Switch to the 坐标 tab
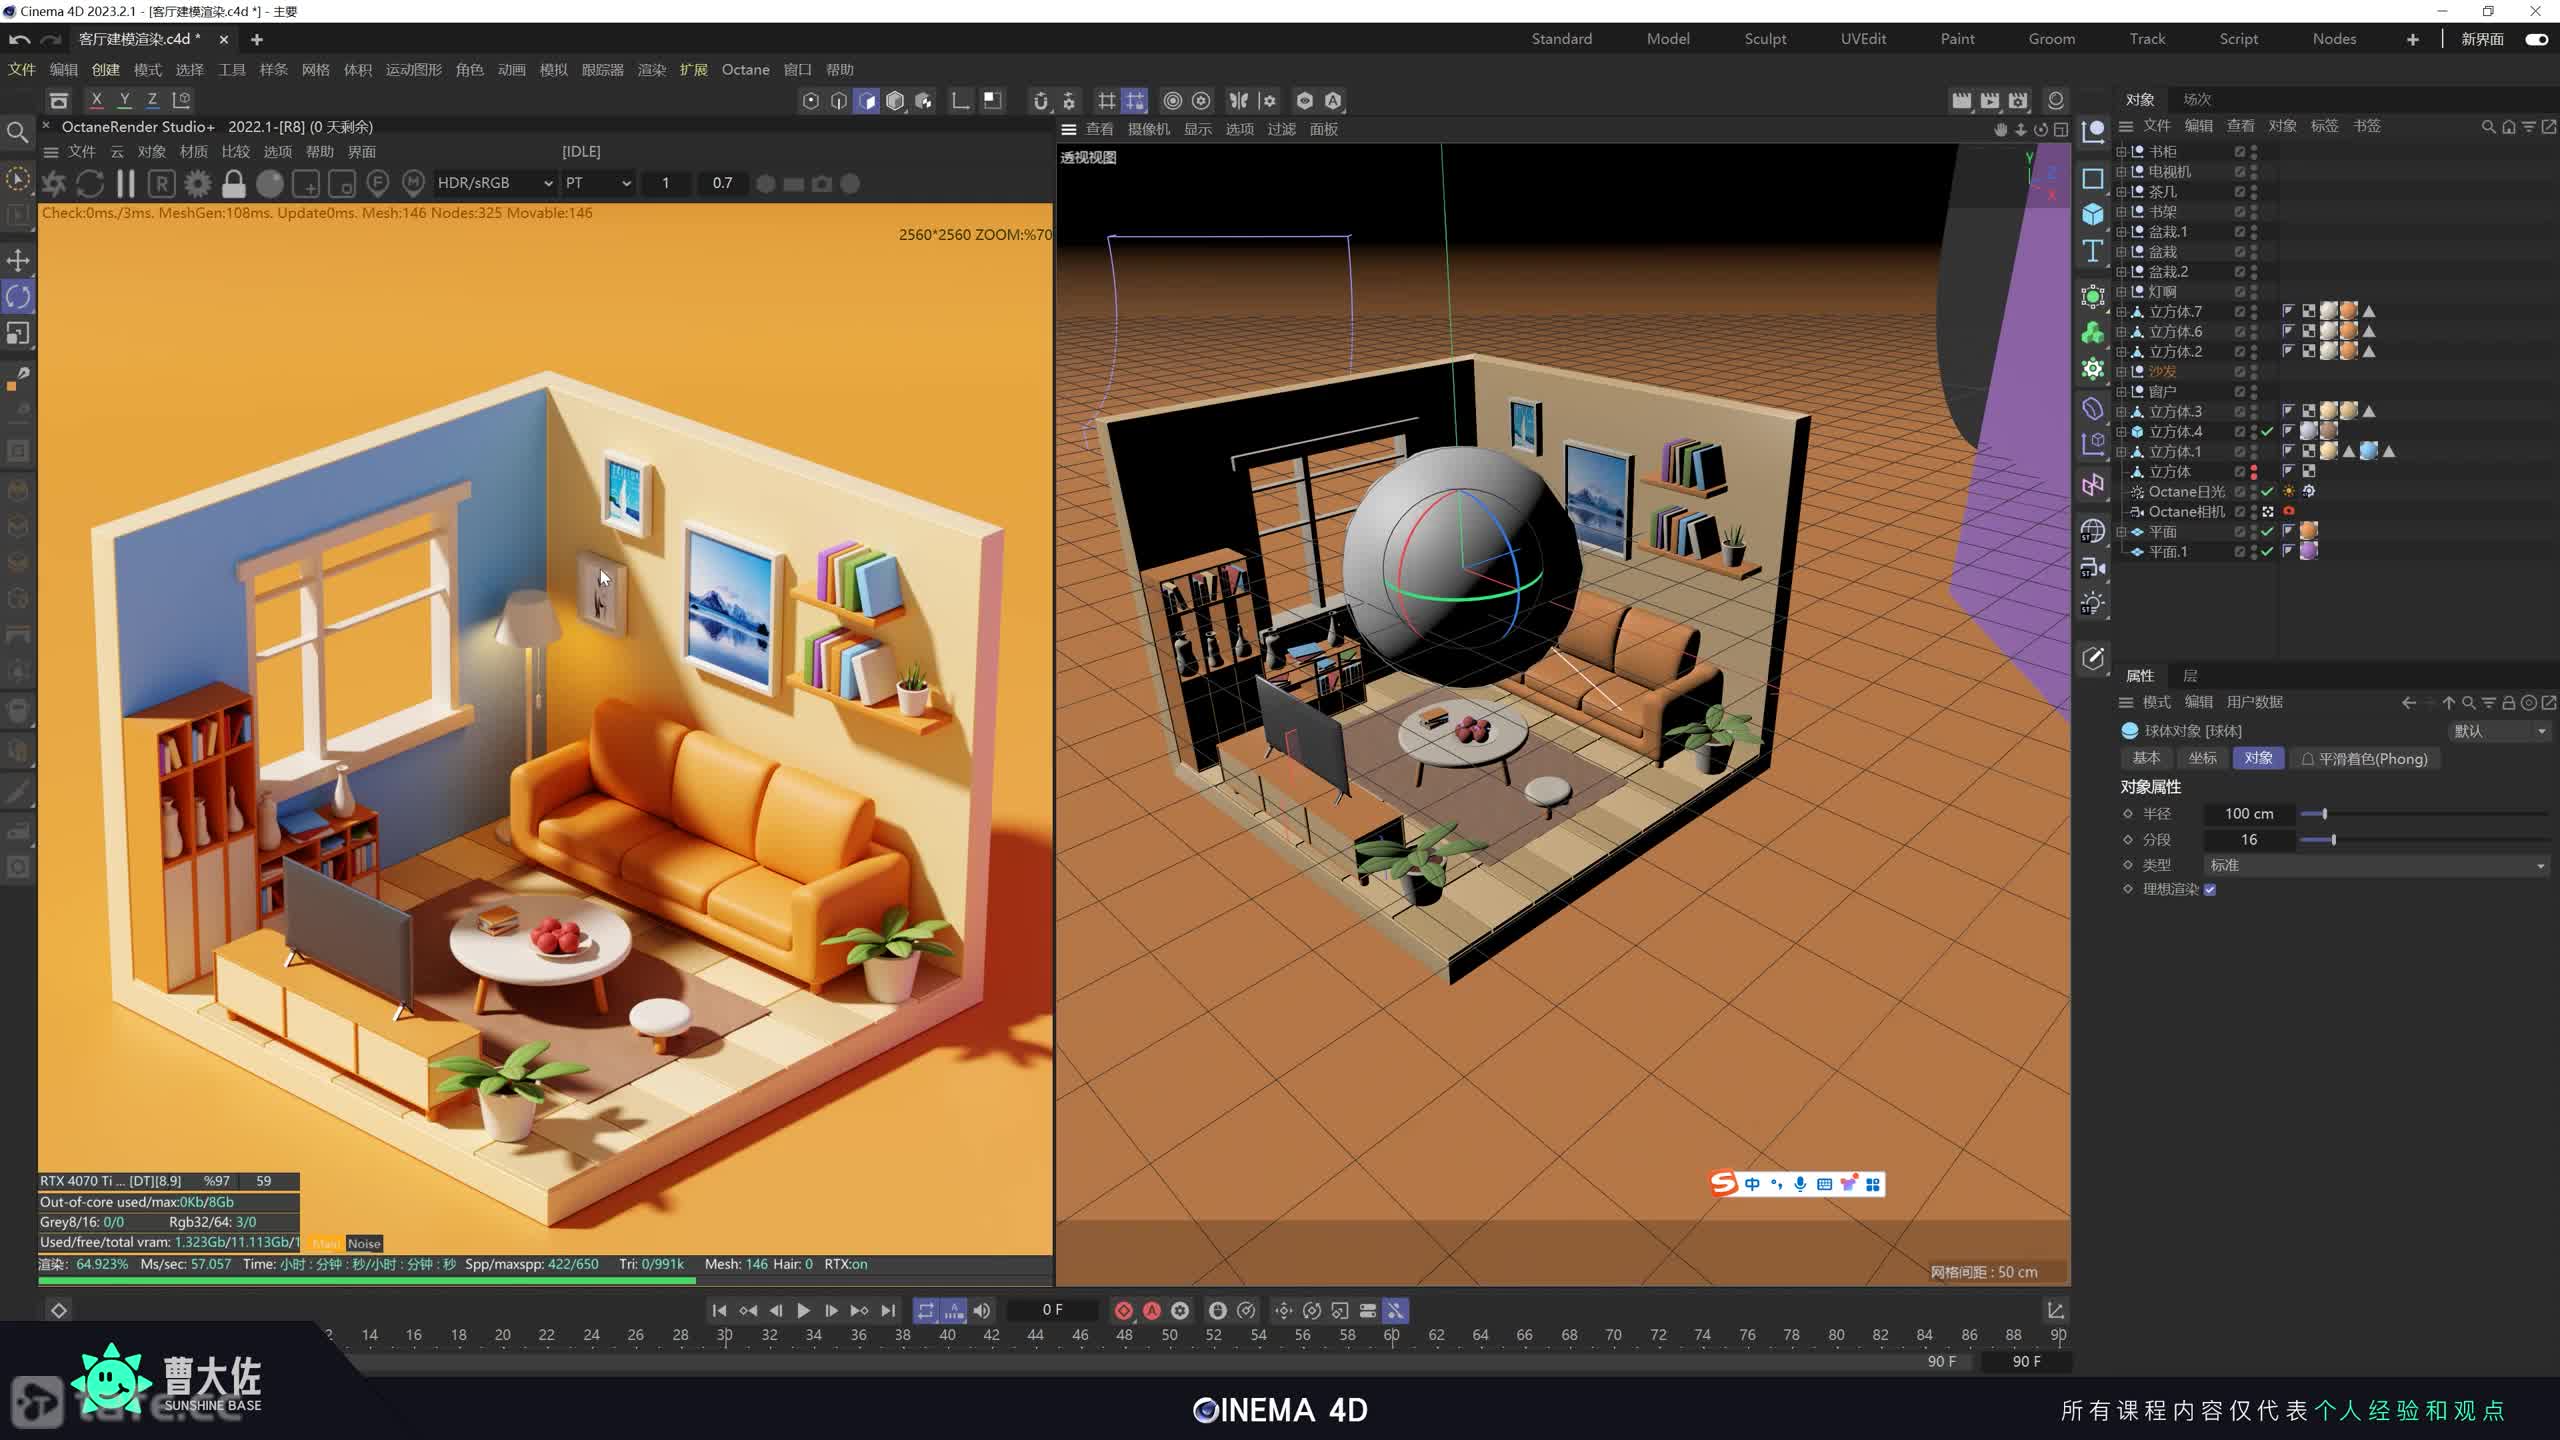Image resolution: width=2560 pixels, height=1440 pixels. 2202,758
